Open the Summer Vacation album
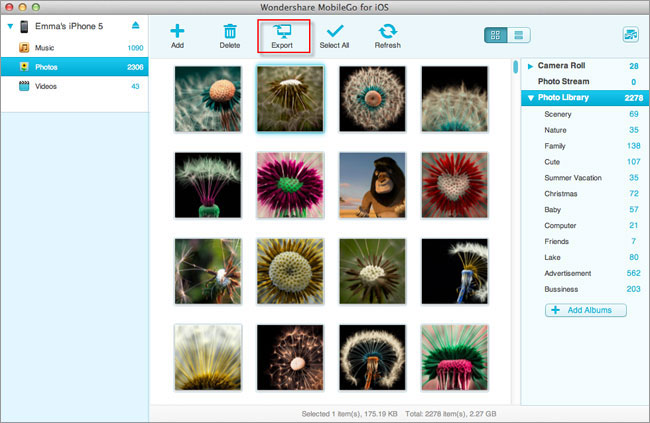The width and height of the screenshot is (650, 423). coord(585,177)
